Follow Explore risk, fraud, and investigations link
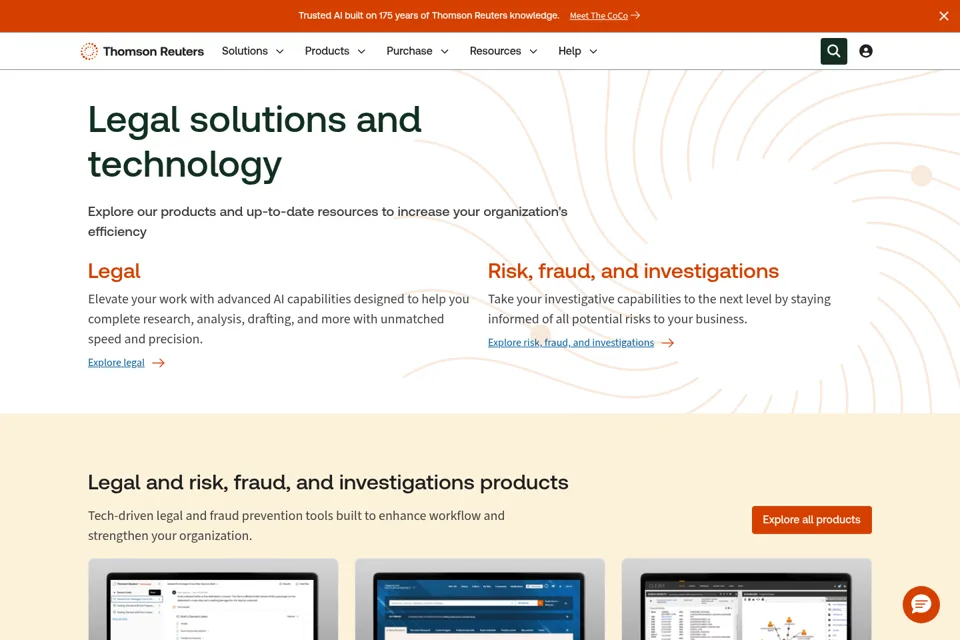Viewport: 960px width, 640px height. tap(571, 342)
